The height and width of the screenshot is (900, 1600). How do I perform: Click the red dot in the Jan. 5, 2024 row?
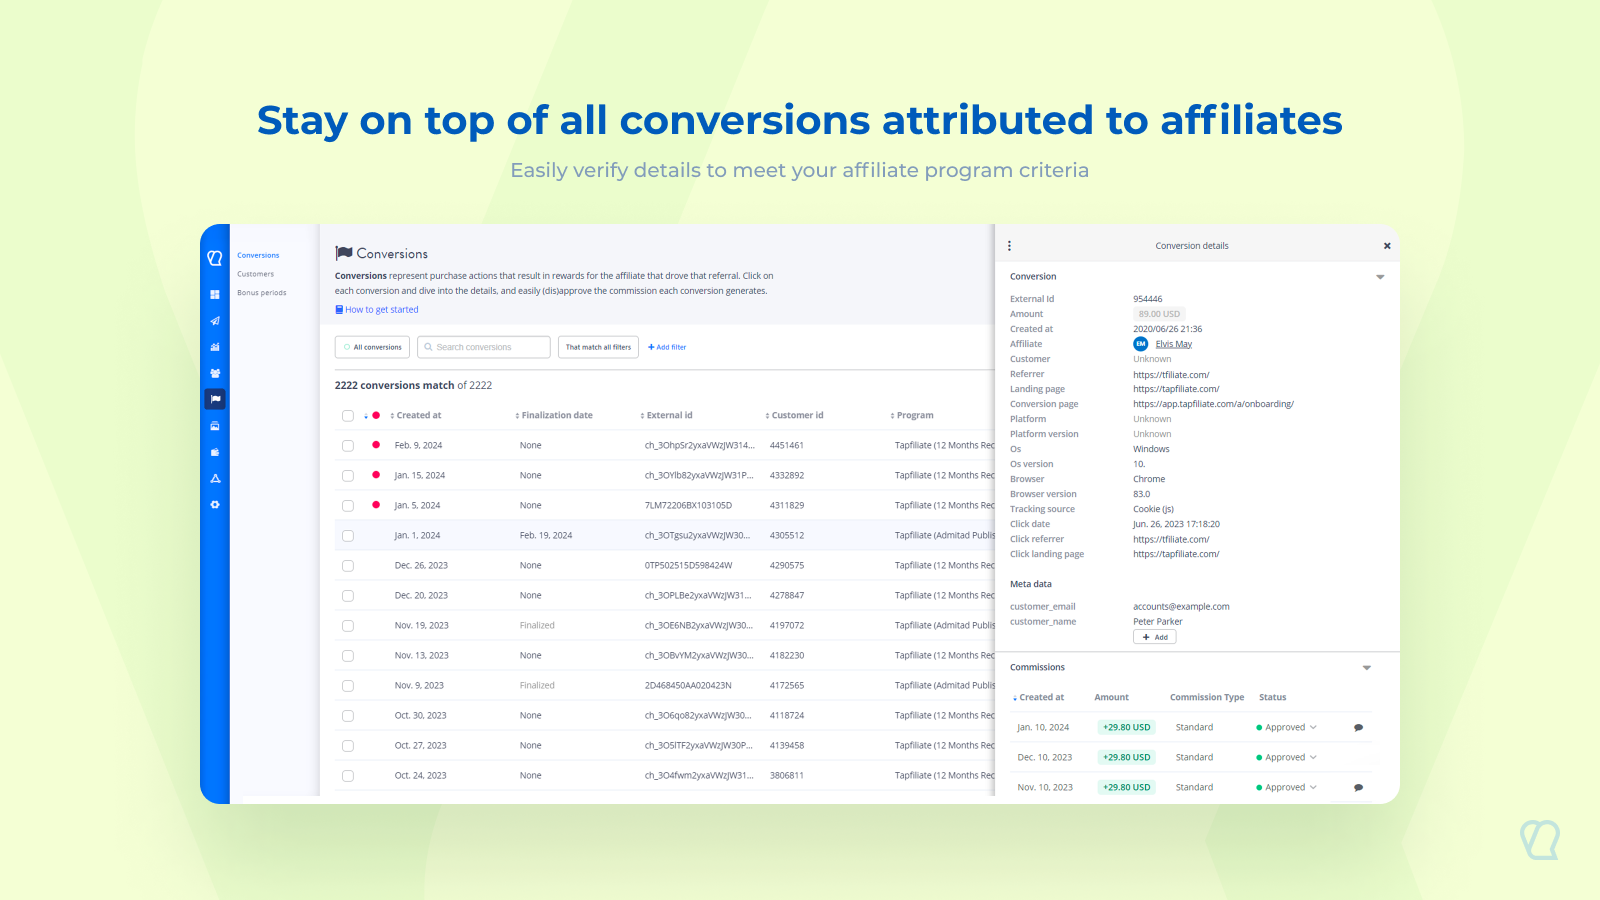pos(376,505)
